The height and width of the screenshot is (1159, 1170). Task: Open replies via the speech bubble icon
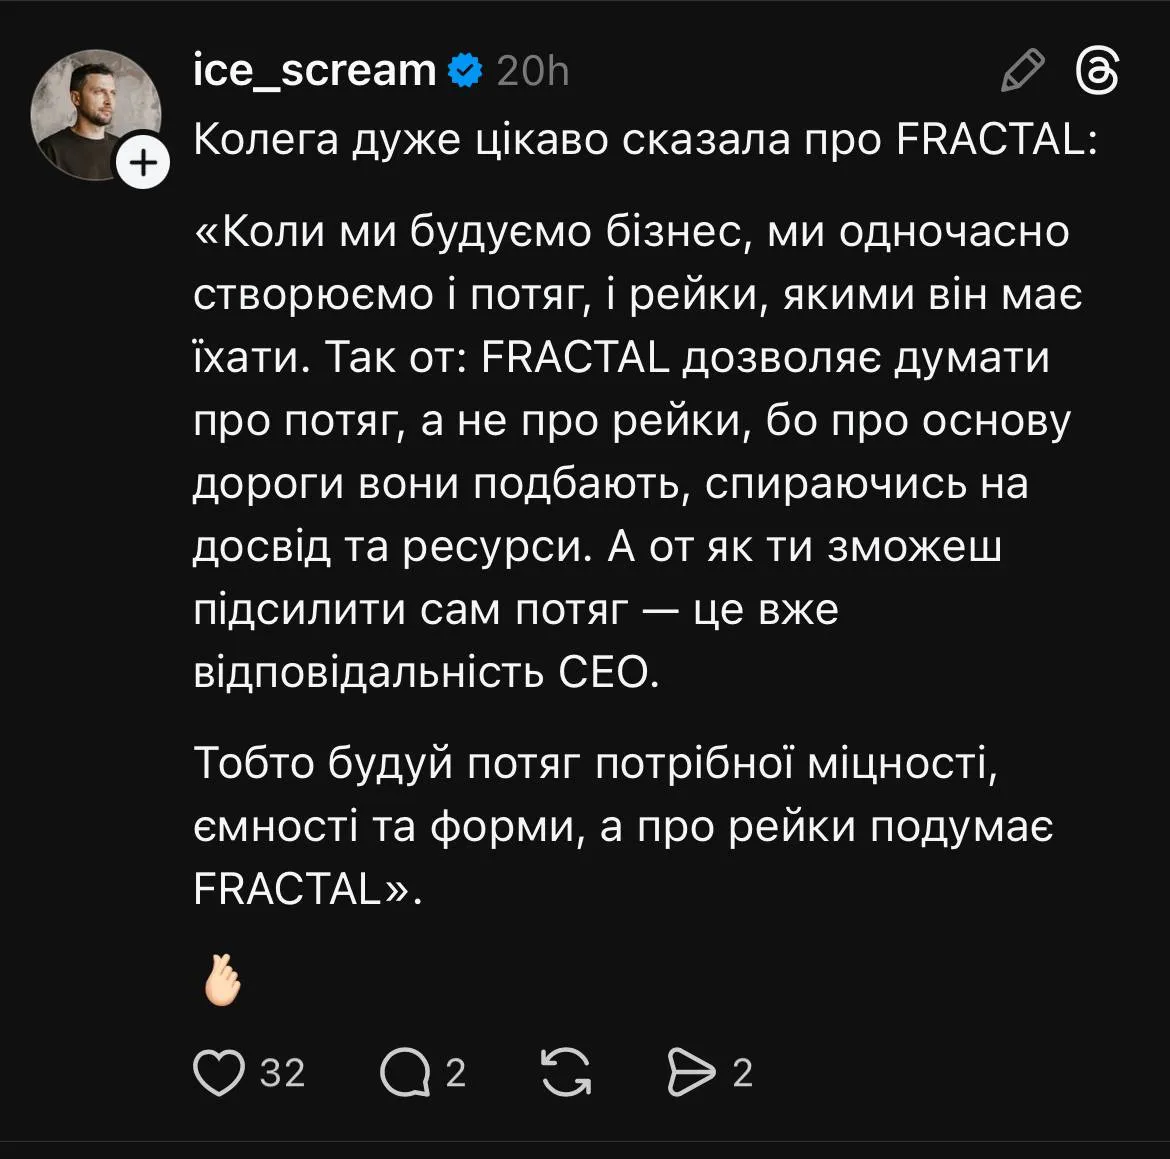click(405, 1072)
